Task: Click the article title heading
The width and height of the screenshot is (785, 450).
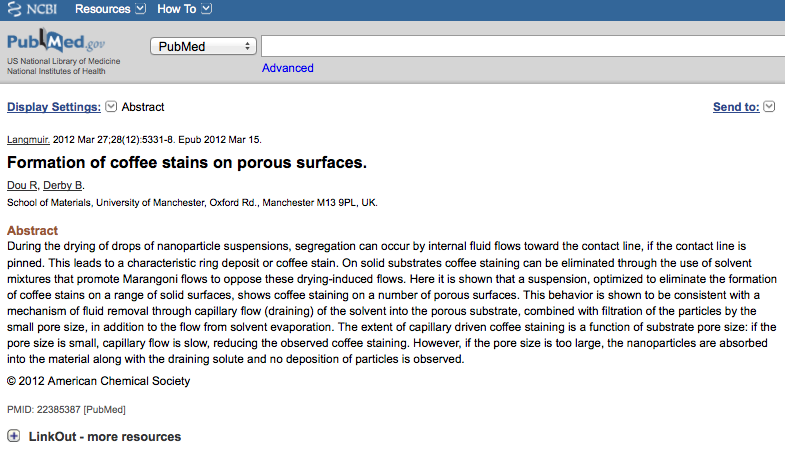Action: tap(187, 162)
